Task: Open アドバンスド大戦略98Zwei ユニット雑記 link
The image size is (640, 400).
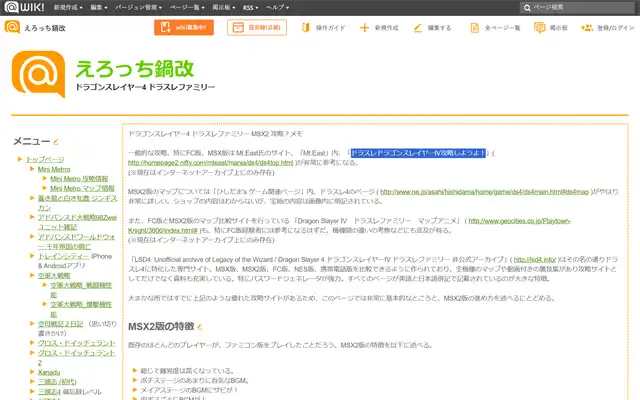Action: pos(77,222)
